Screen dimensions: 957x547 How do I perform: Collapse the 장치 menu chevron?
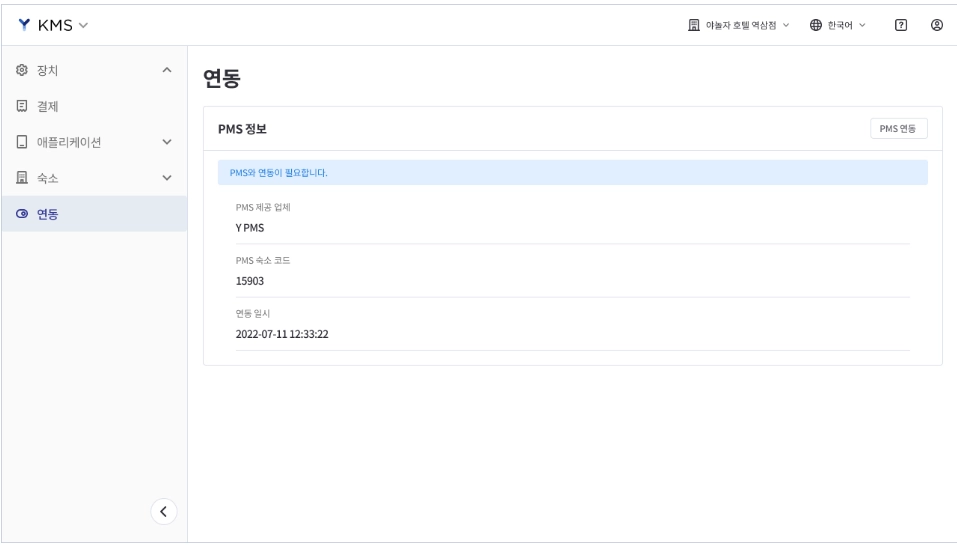coord(167,70)
